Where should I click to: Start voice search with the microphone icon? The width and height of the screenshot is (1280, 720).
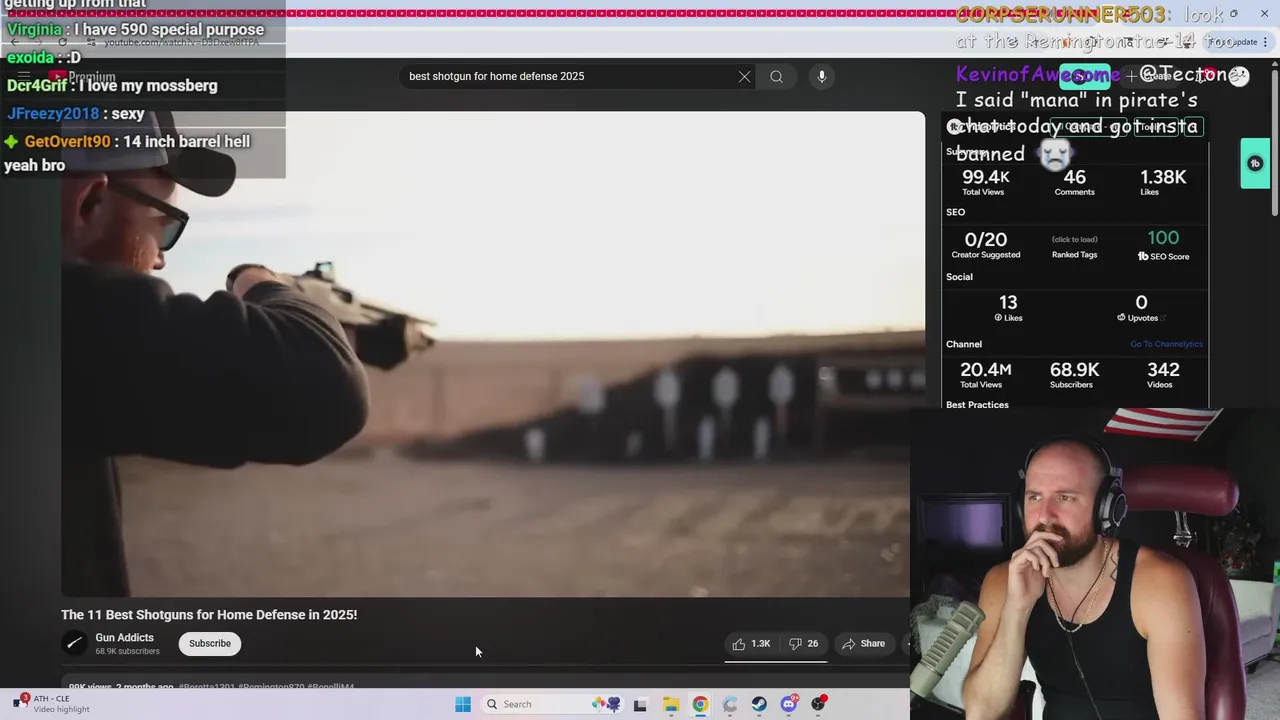821,77
